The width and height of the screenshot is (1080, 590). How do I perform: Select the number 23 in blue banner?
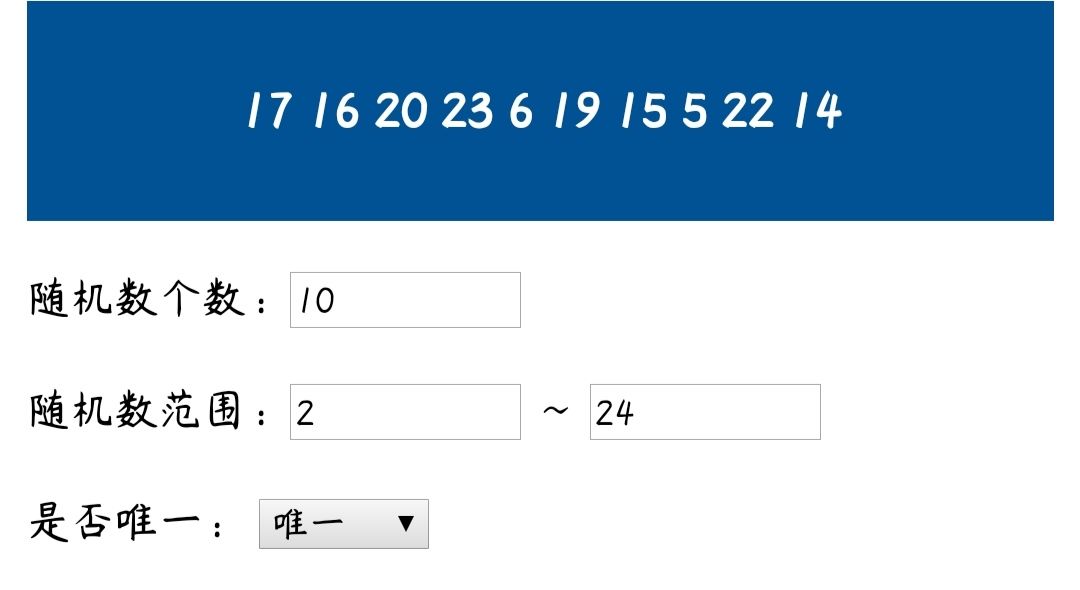[x=468, y=110]
